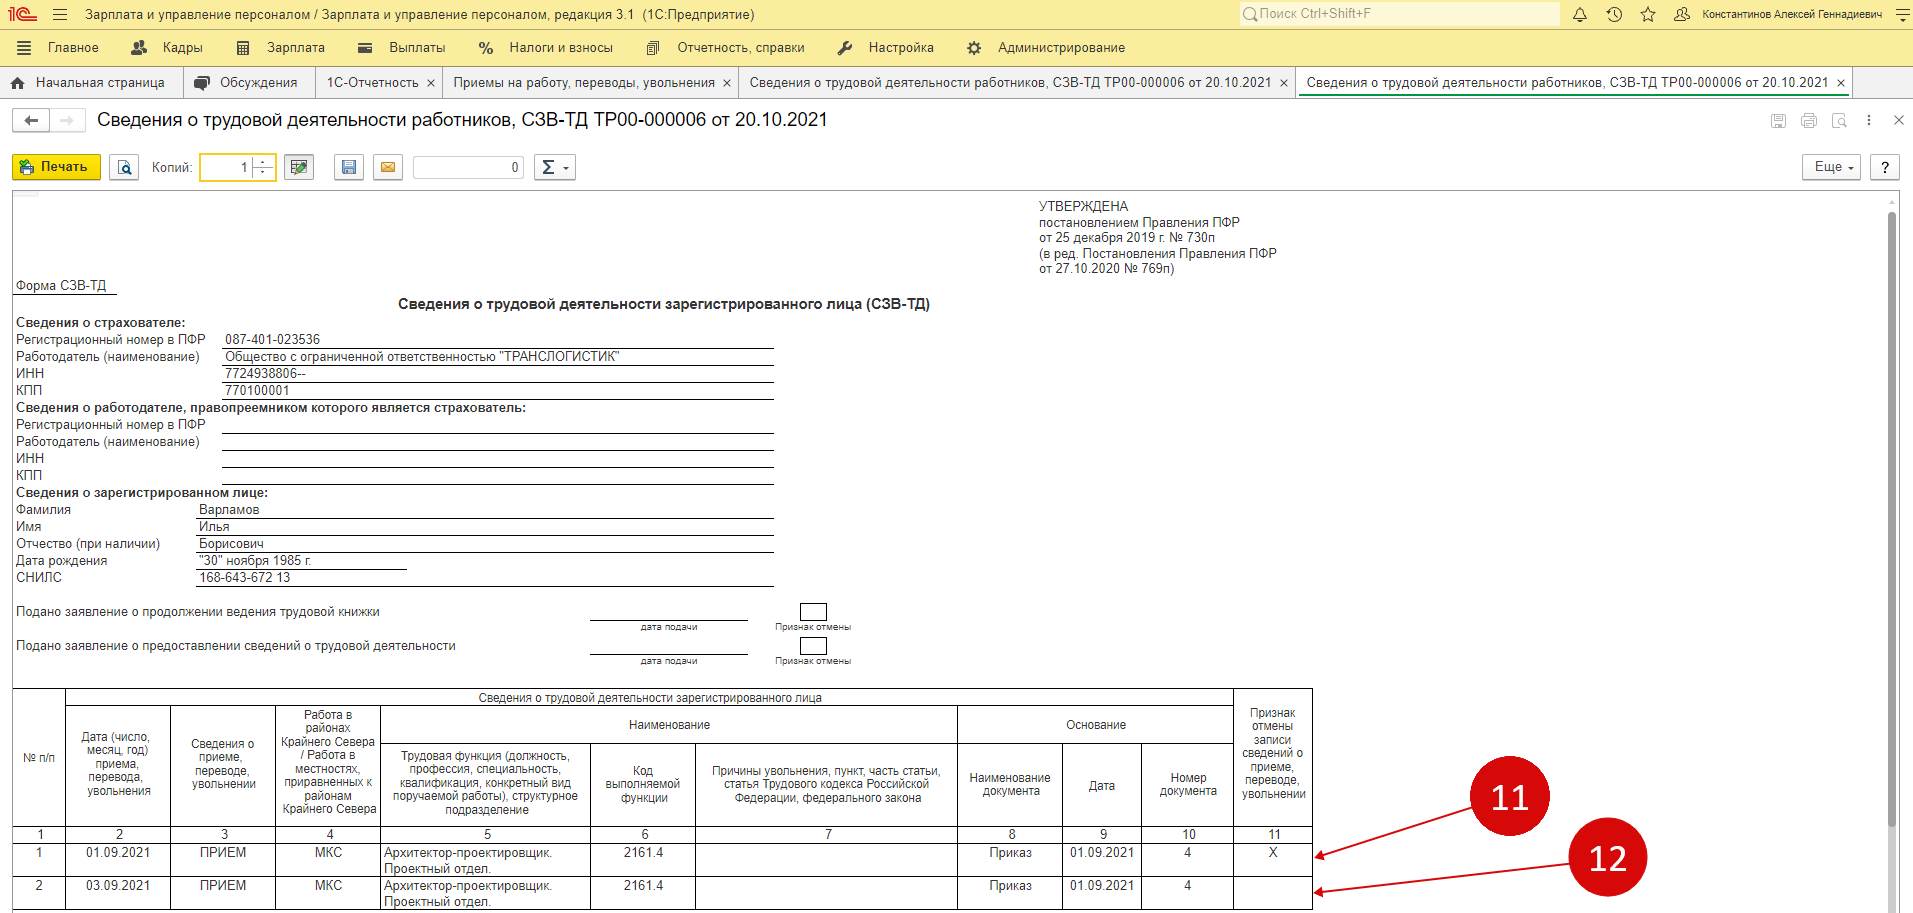Open favorites star icon

(1648, 15)
